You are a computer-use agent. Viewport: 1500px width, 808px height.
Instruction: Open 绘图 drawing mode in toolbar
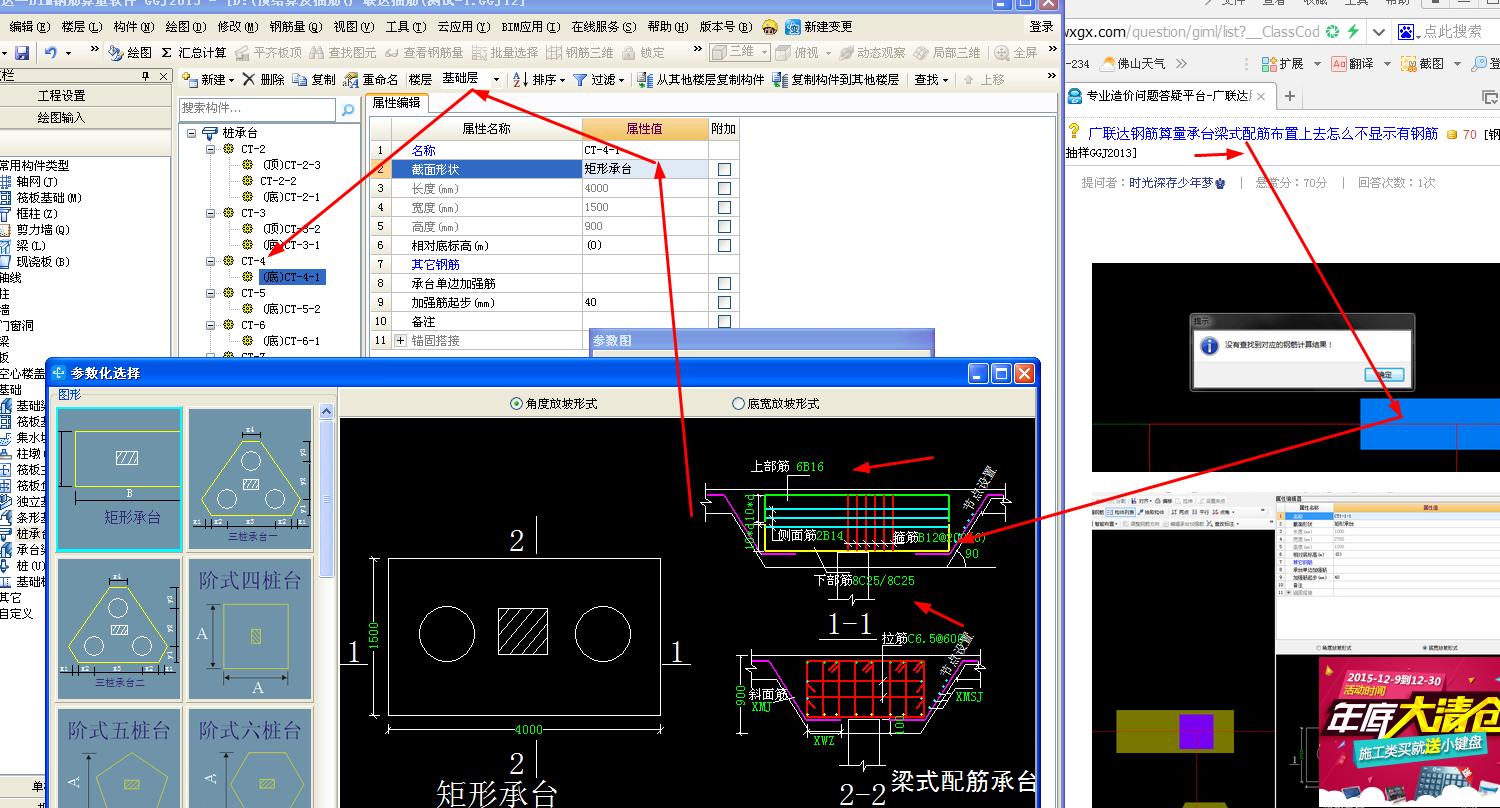click(x=129, y=52)
